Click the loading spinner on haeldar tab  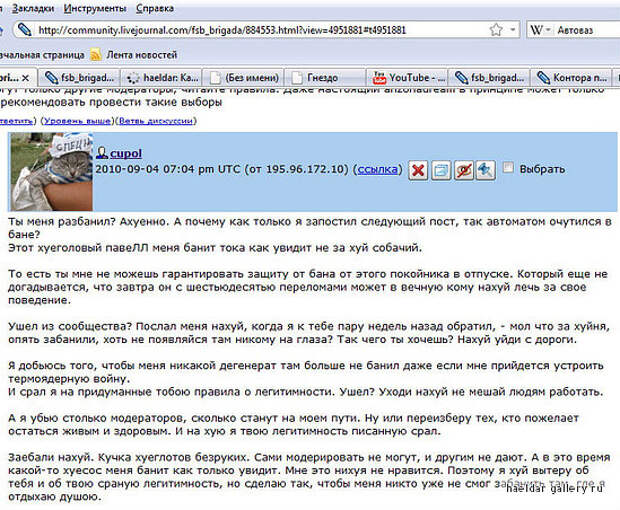point(133,78)
